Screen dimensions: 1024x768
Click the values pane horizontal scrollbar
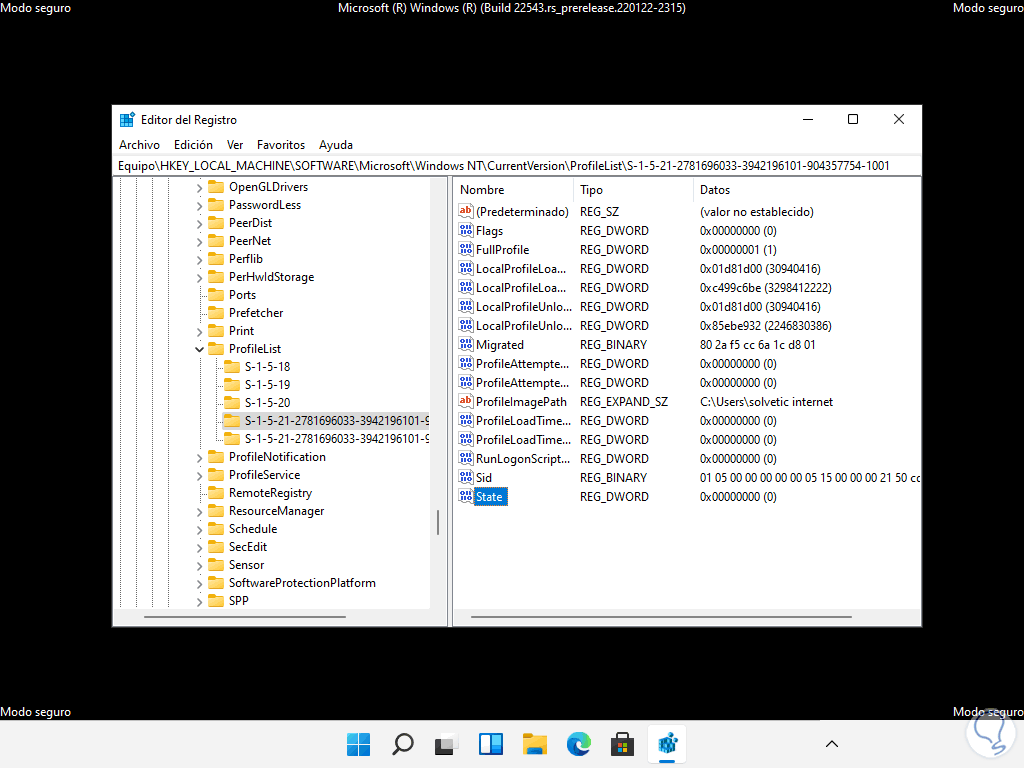[x=661, y=616]
